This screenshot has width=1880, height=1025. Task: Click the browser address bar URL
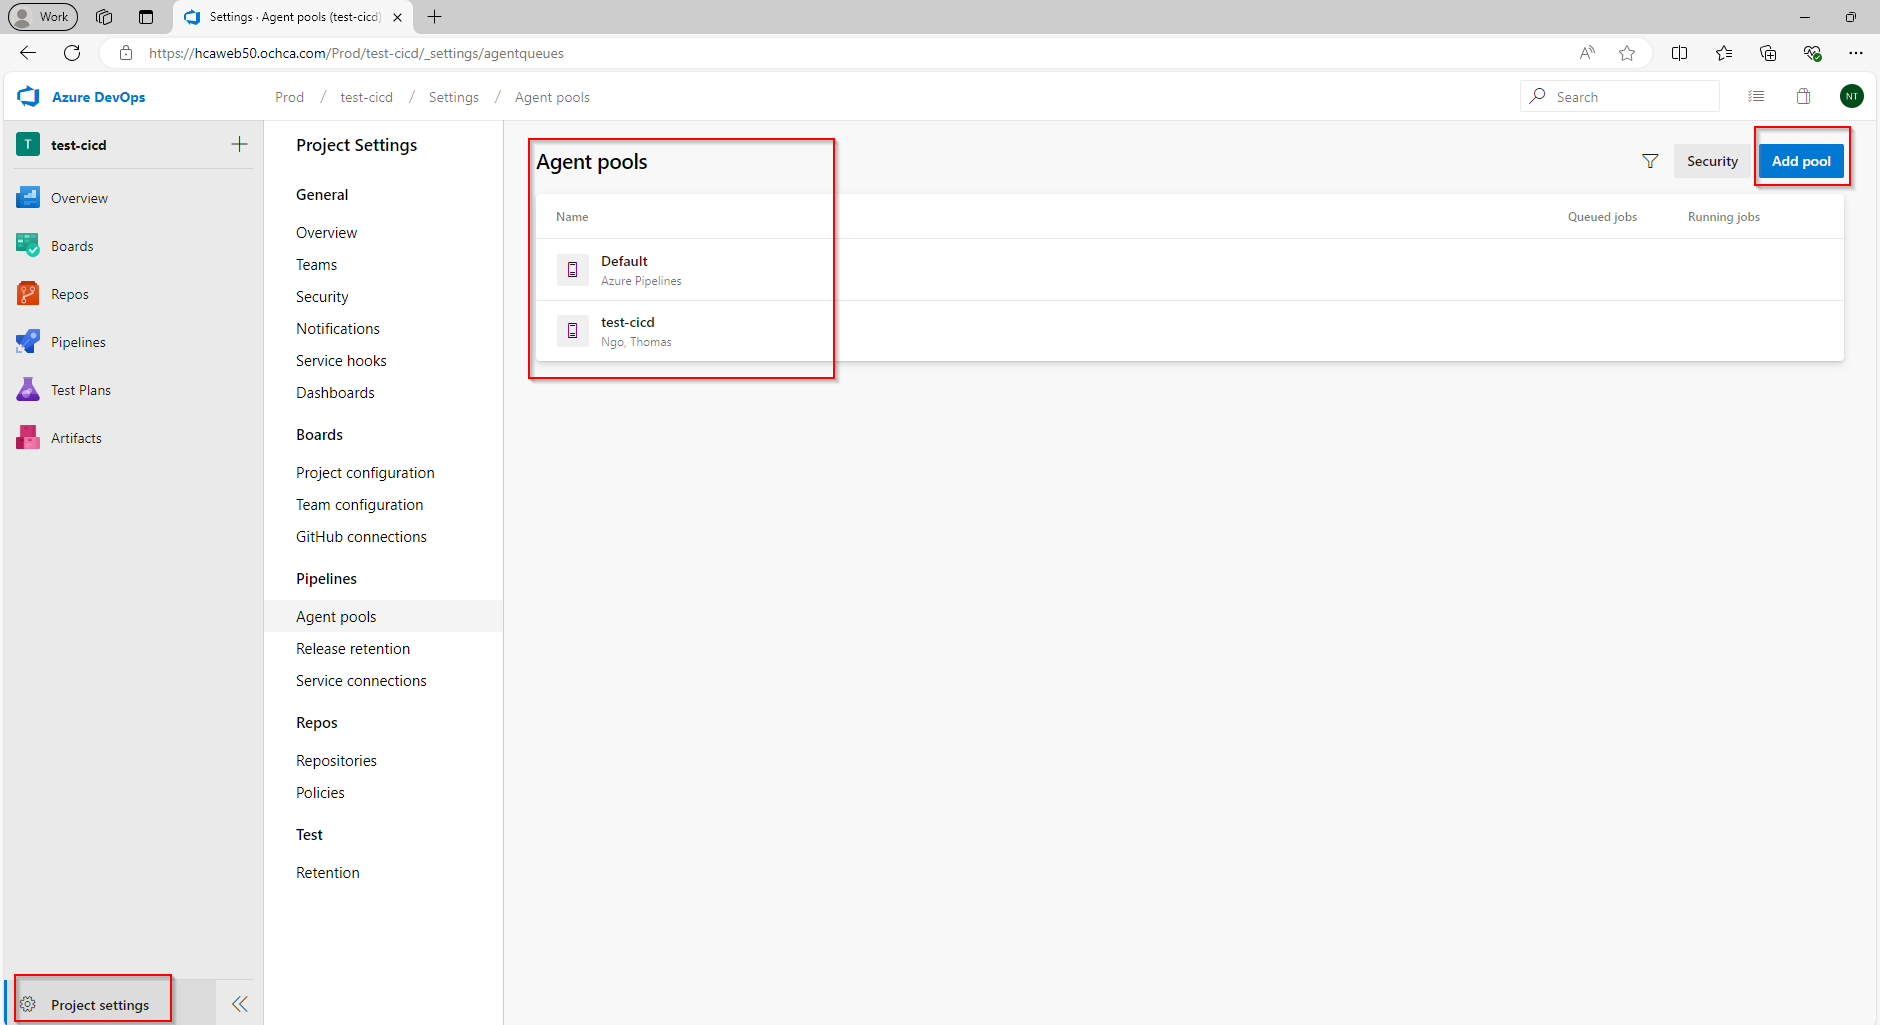[x=356, y=53]
